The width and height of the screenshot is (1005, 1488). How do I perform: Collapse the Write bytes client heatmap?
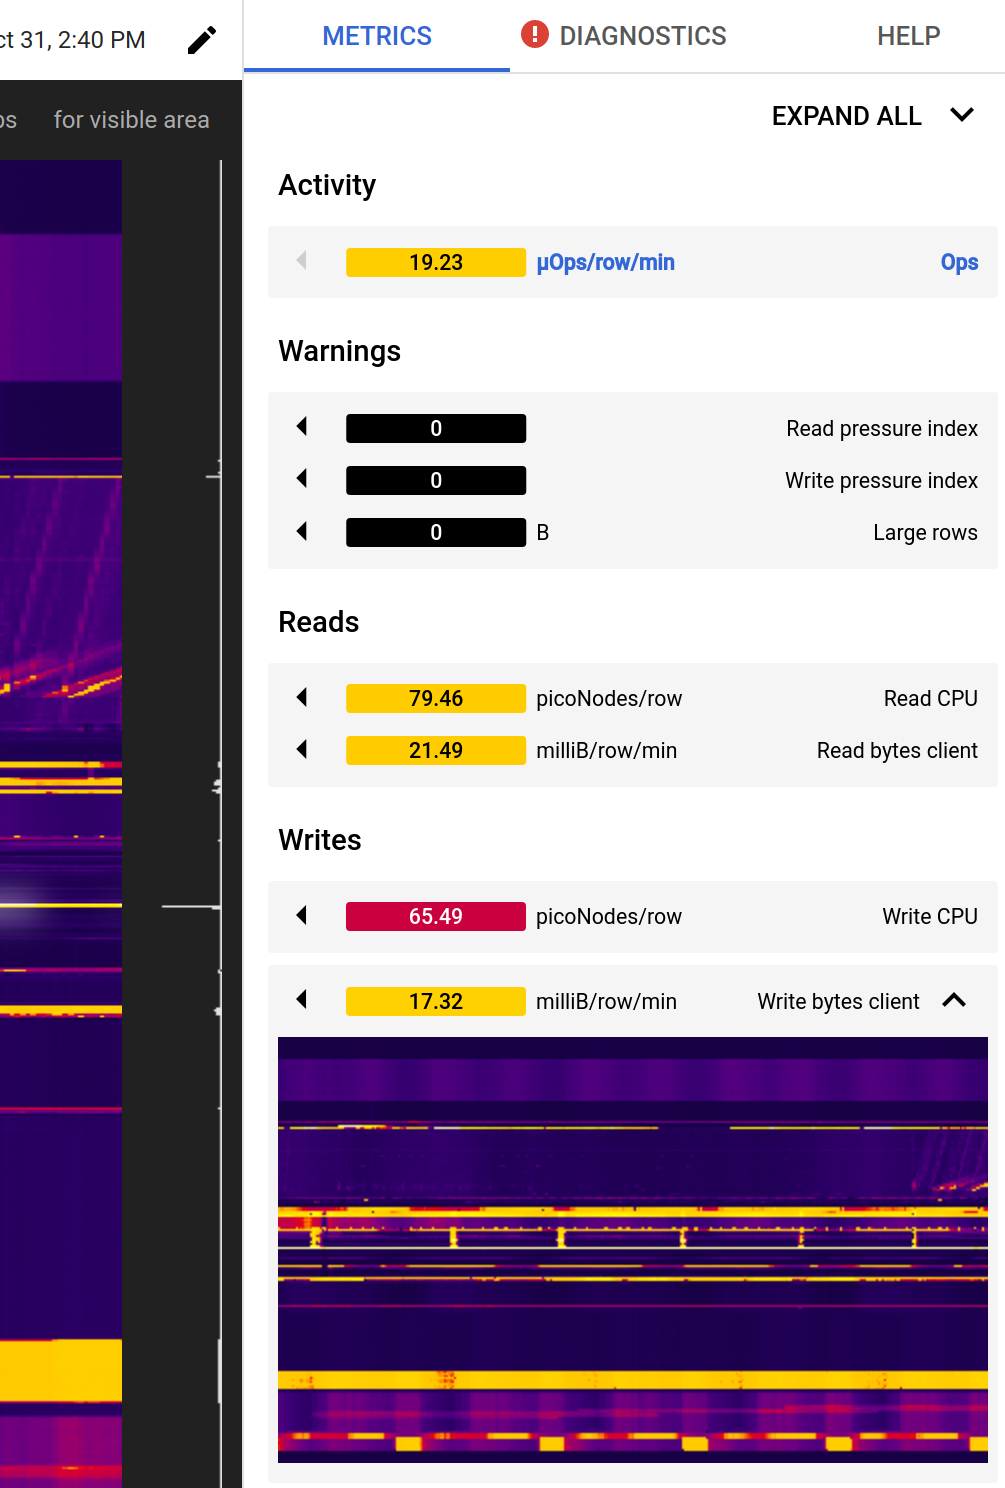954,999
